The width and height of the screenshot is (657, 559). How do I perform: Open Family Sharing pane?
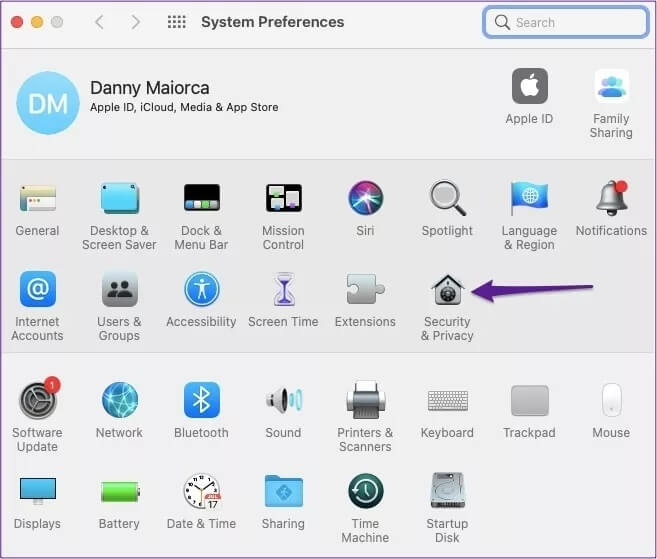coord(612,86)
